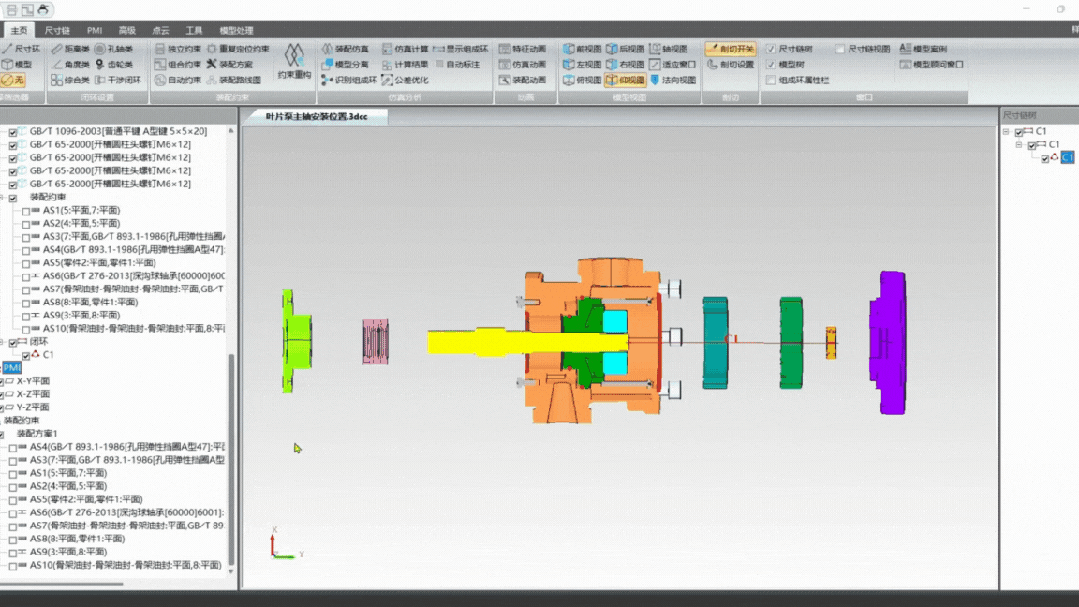Open the PMI ribbon tab
1079x607 pixels.
(x=94, y=30)
